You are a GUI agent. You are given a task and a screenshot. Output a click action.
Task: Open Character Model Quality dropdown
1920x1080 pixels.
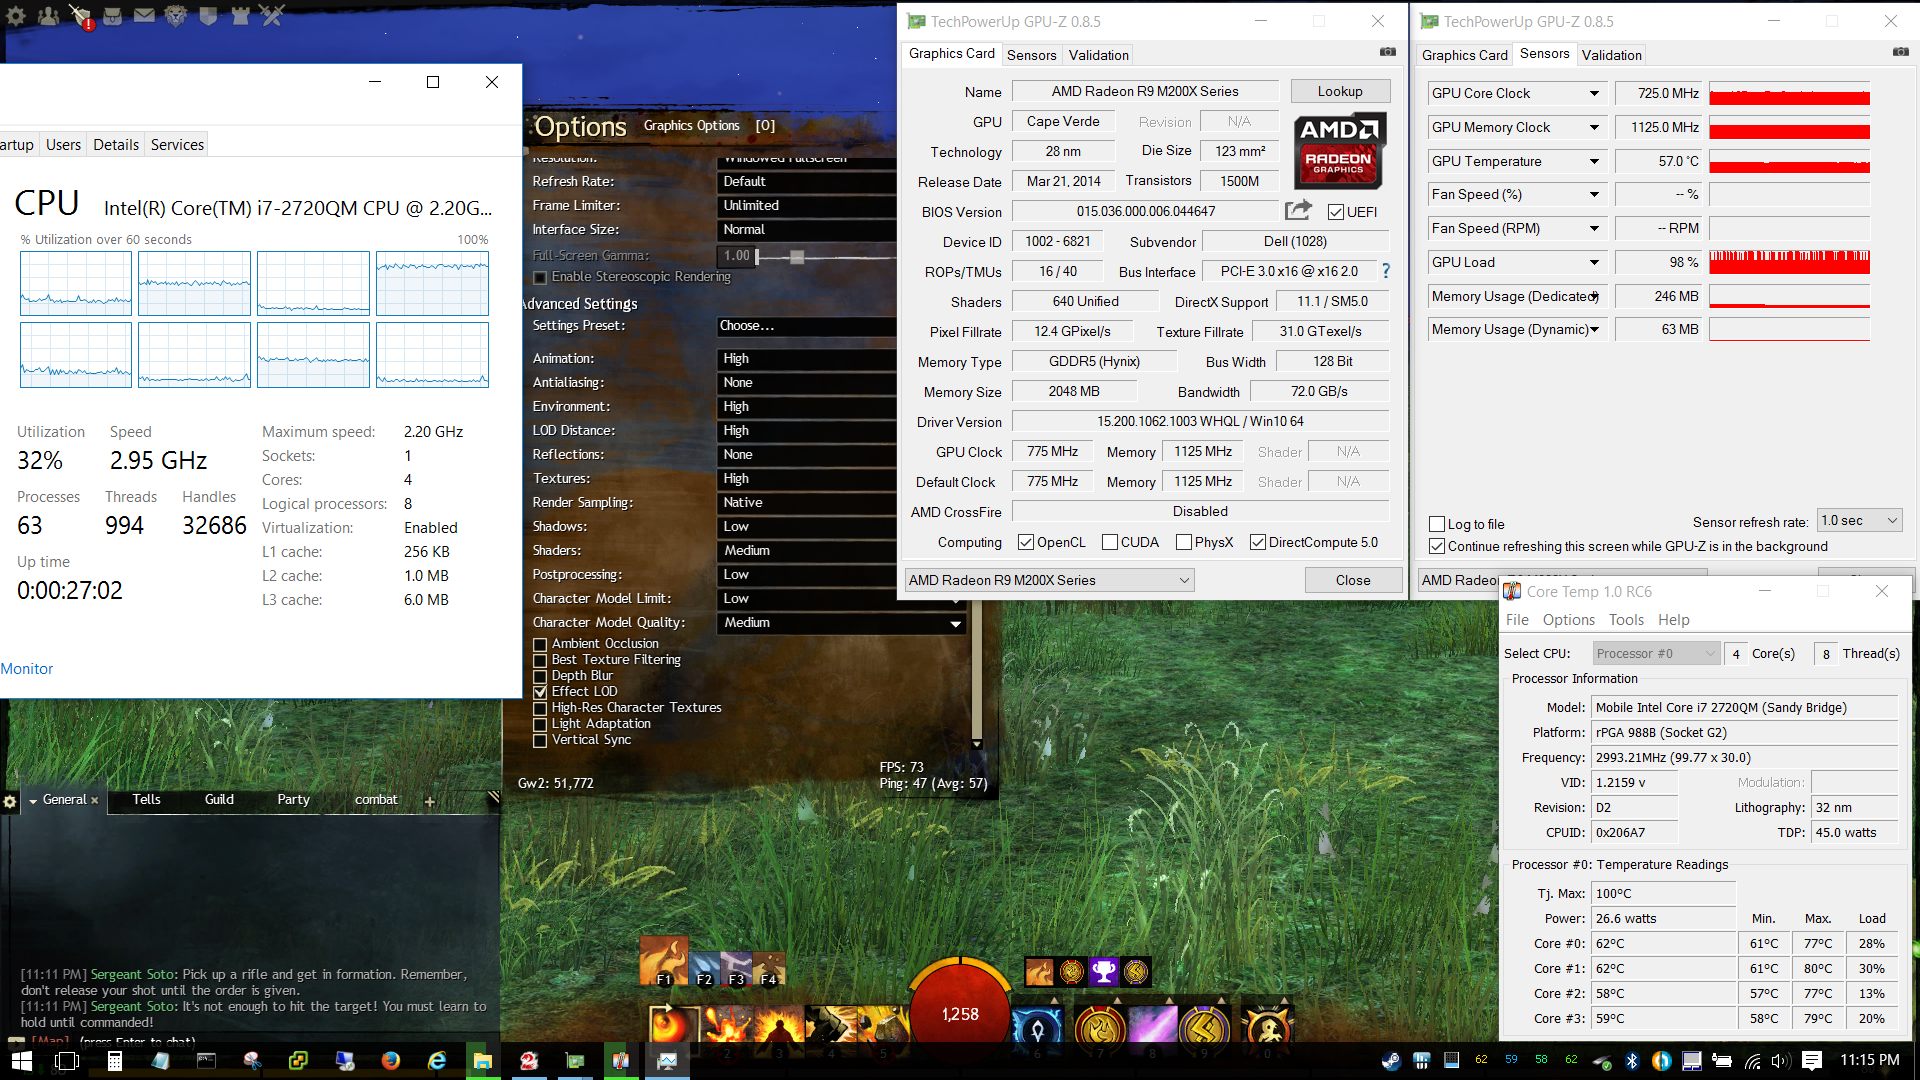point(842,623)
